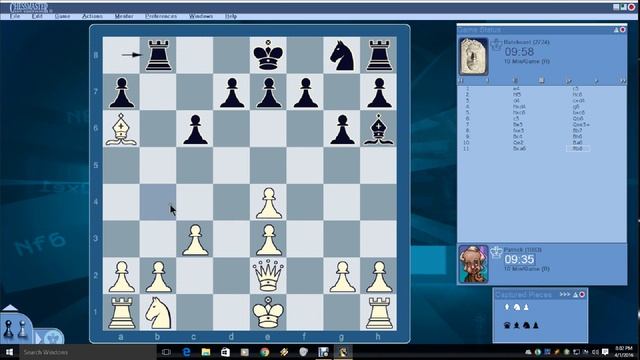Select the black pawn on c6
Screen dimensions: 640x360
click(195, 129)
